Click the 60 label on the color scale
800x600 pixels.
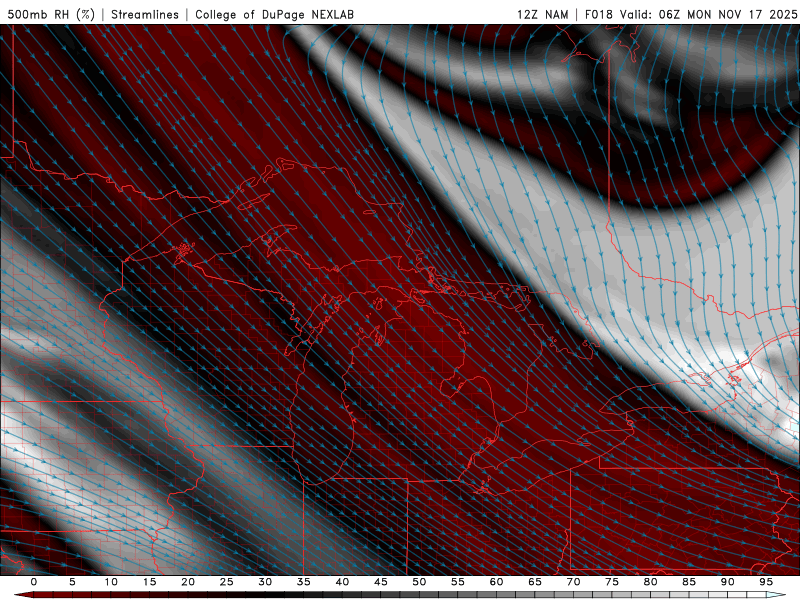496,582
